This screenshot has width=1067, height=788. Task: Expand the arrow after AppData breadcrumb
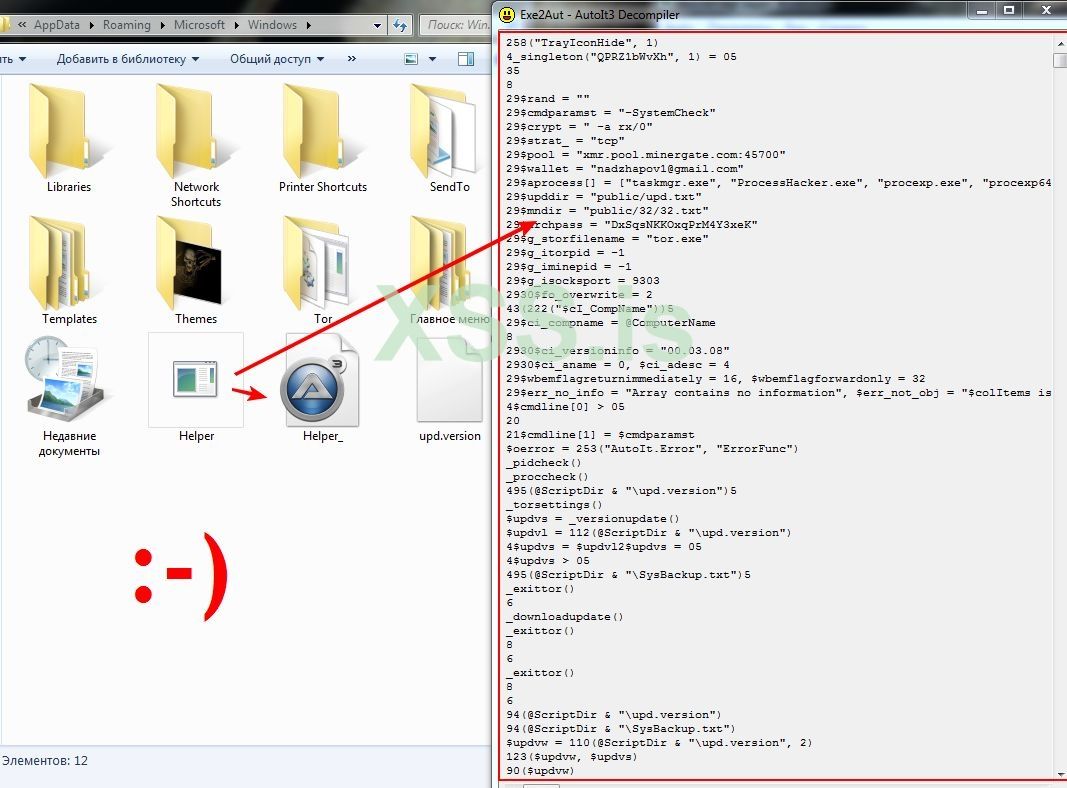(x=91, y=25)
